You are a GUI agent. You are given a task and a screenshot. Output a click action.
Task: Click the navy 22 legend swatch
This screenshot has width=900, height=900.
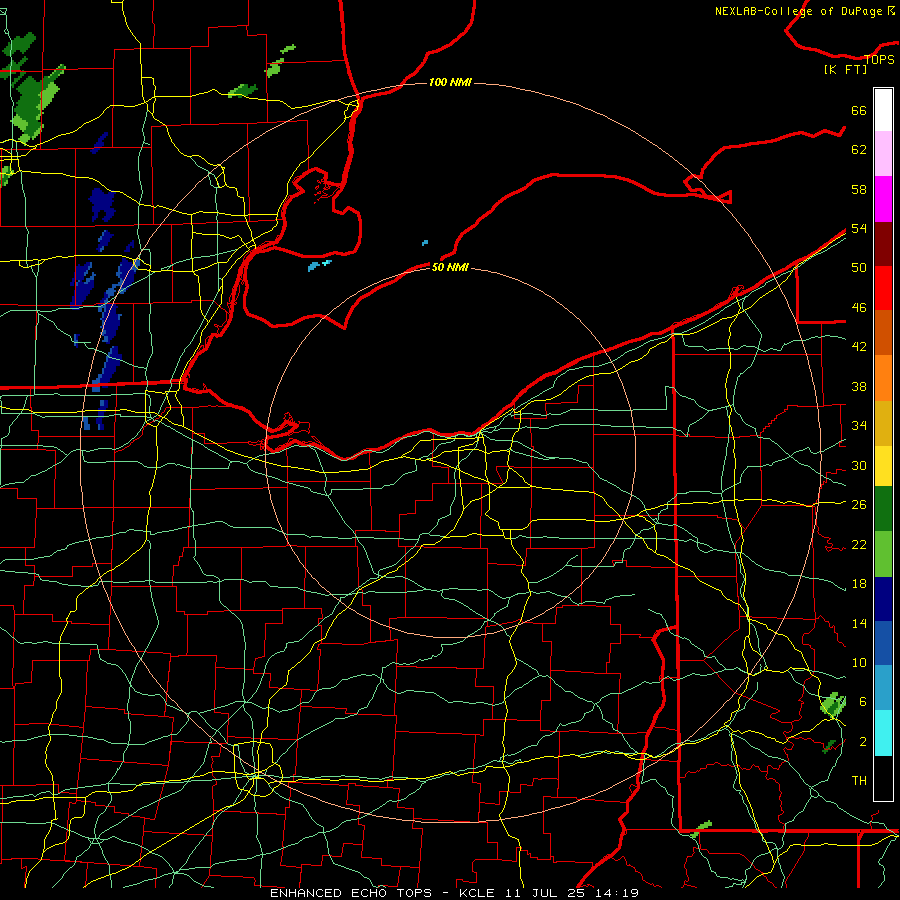pyautogui.click(x=883, y=599)
